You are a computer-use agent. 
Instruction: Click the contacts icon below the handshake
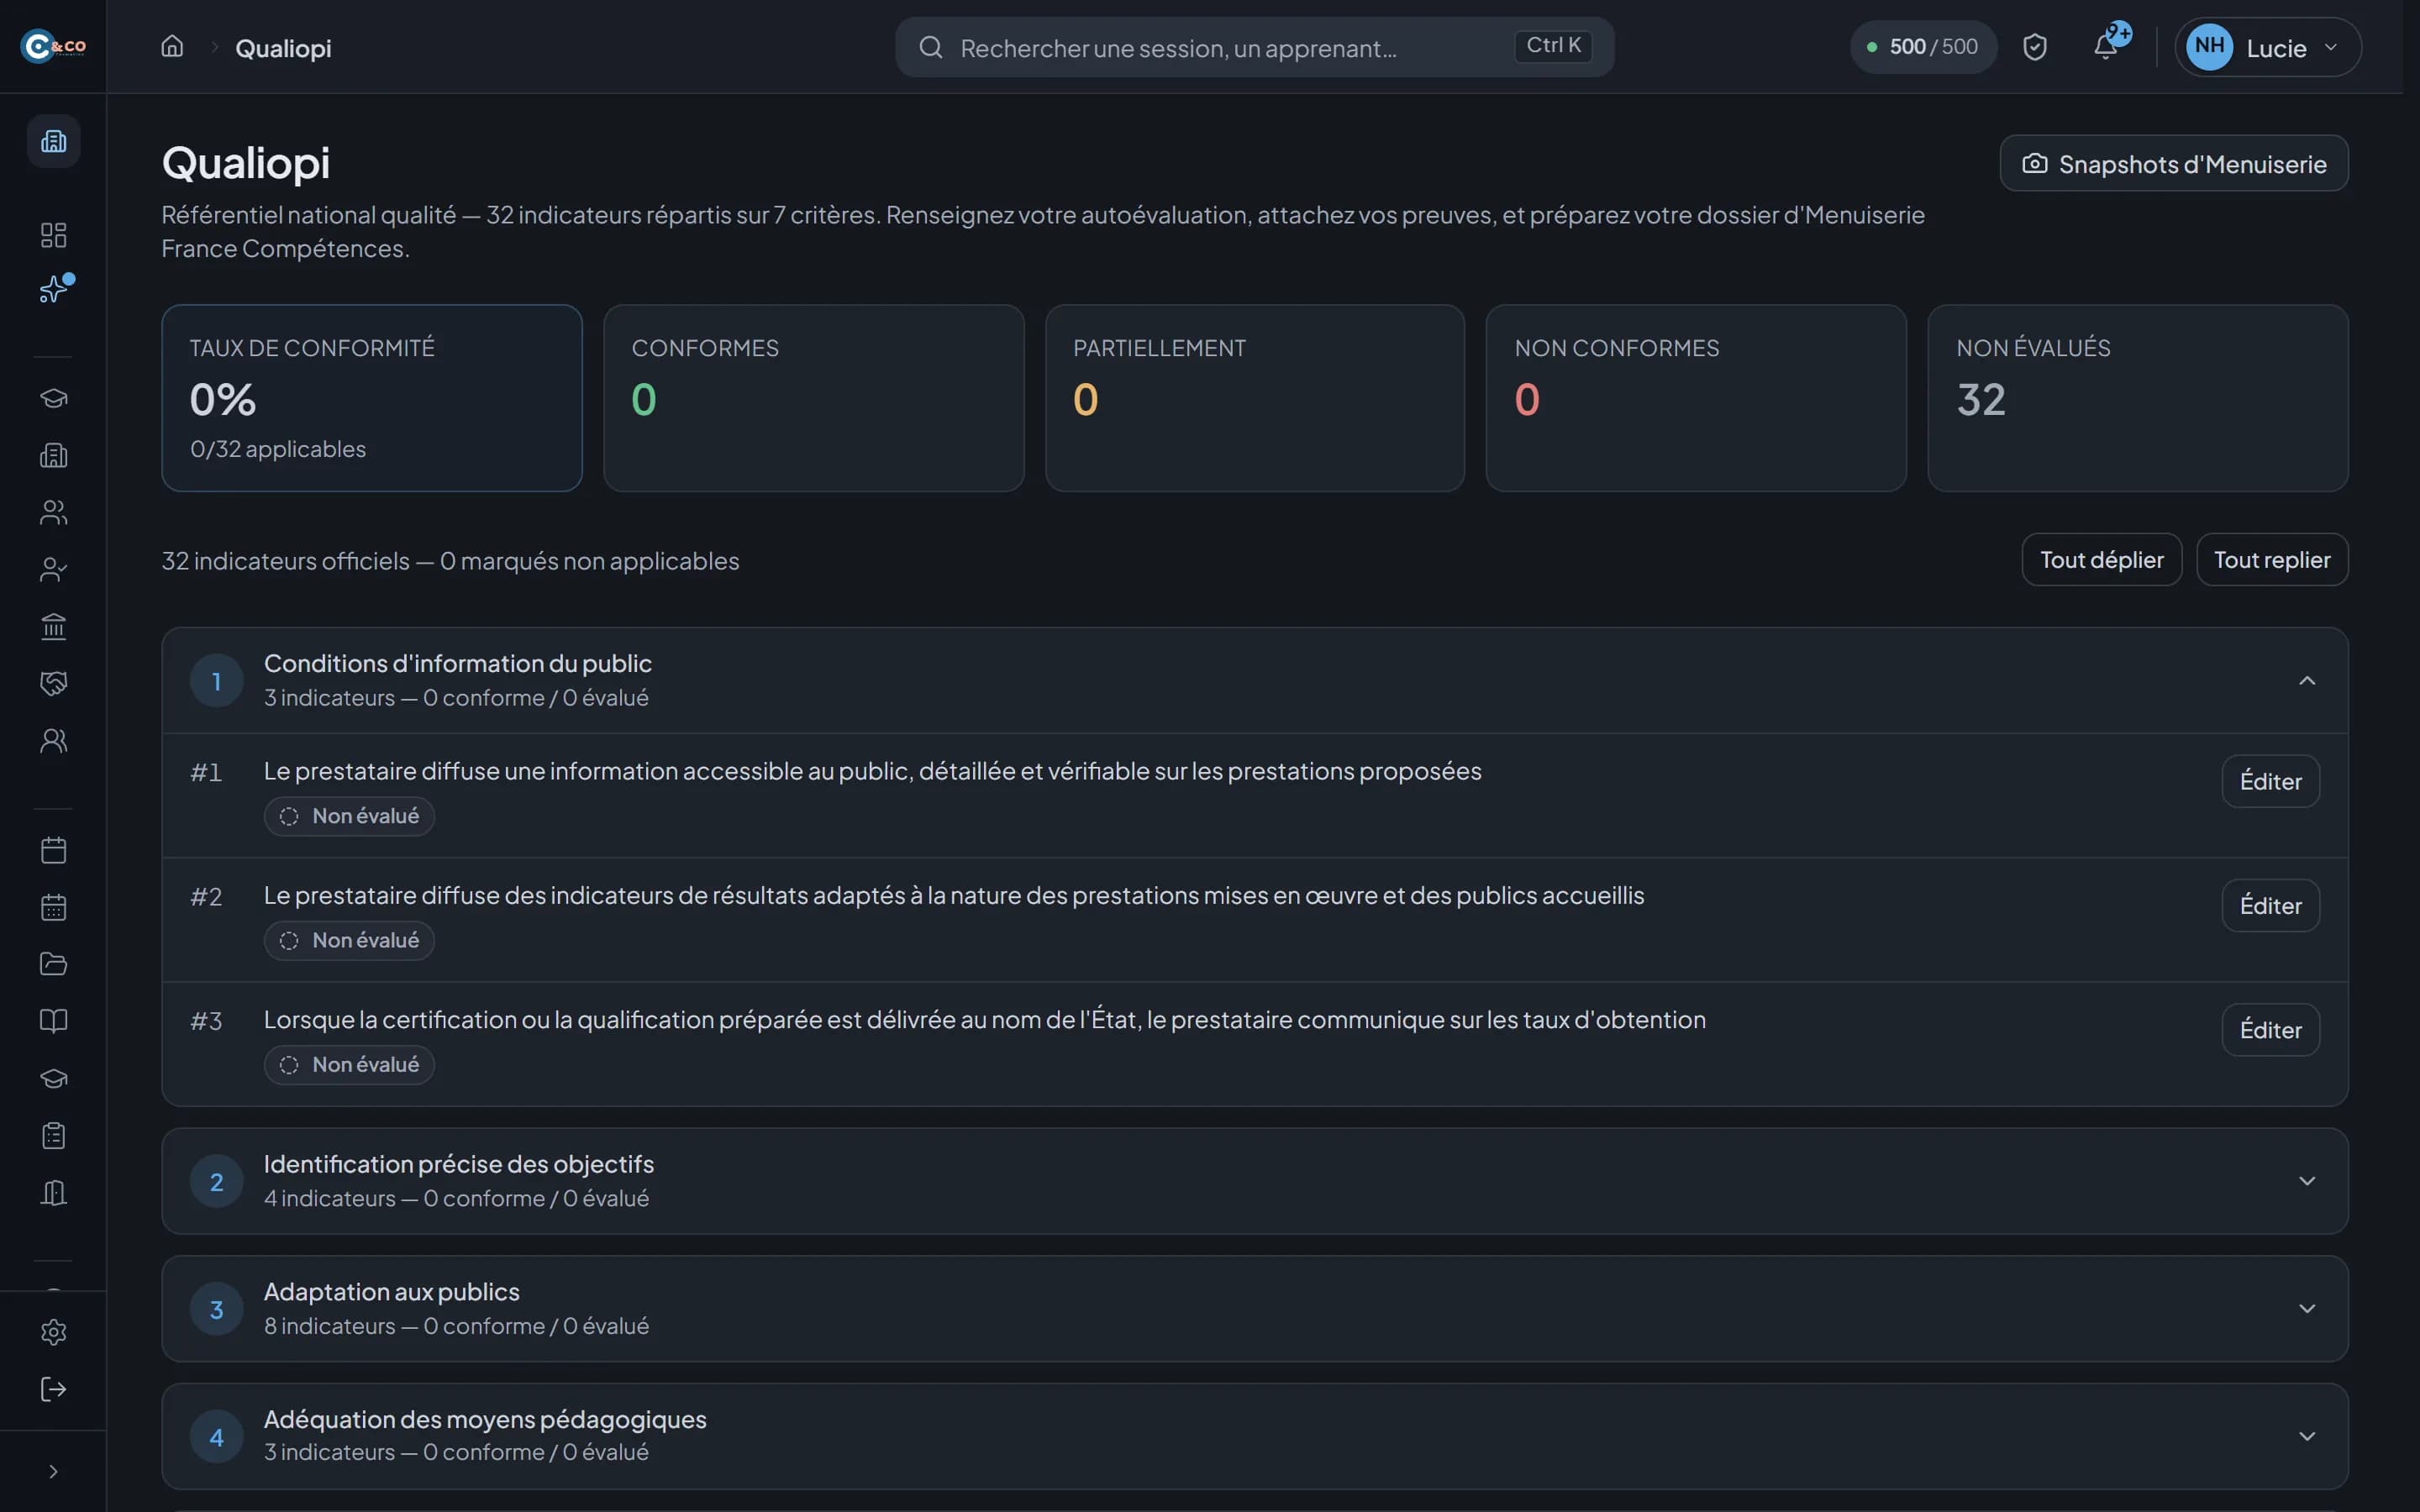pyautogui.click(x=54, y=741)
